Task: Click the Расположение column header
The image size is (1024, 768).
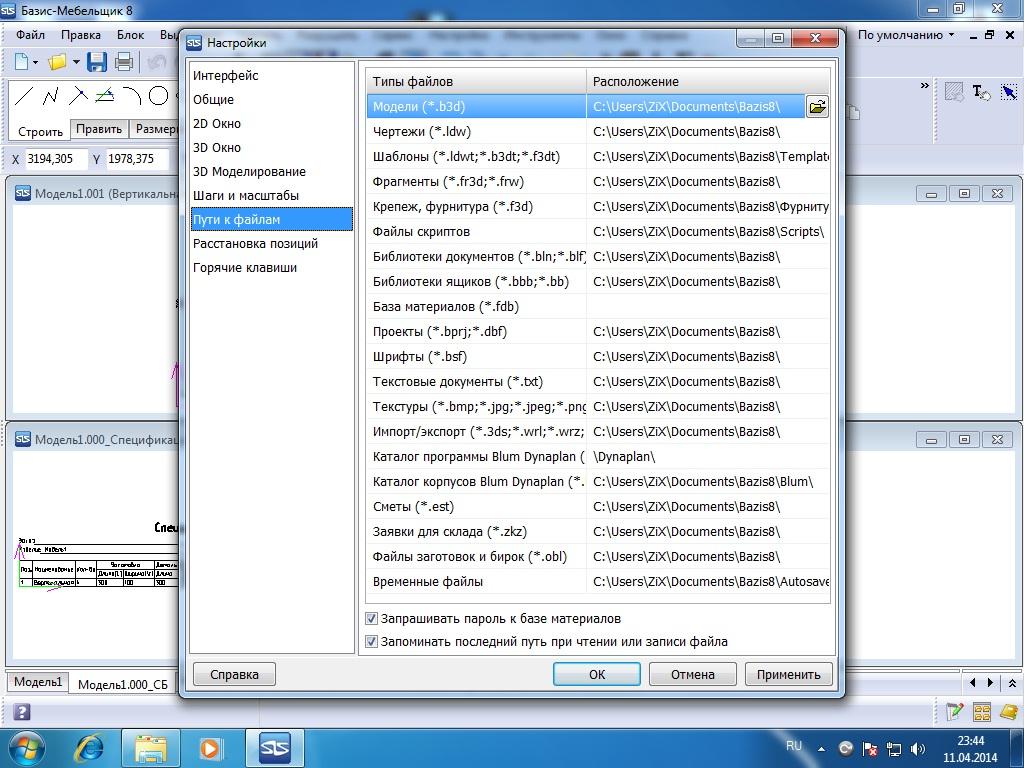Action: 708,82
